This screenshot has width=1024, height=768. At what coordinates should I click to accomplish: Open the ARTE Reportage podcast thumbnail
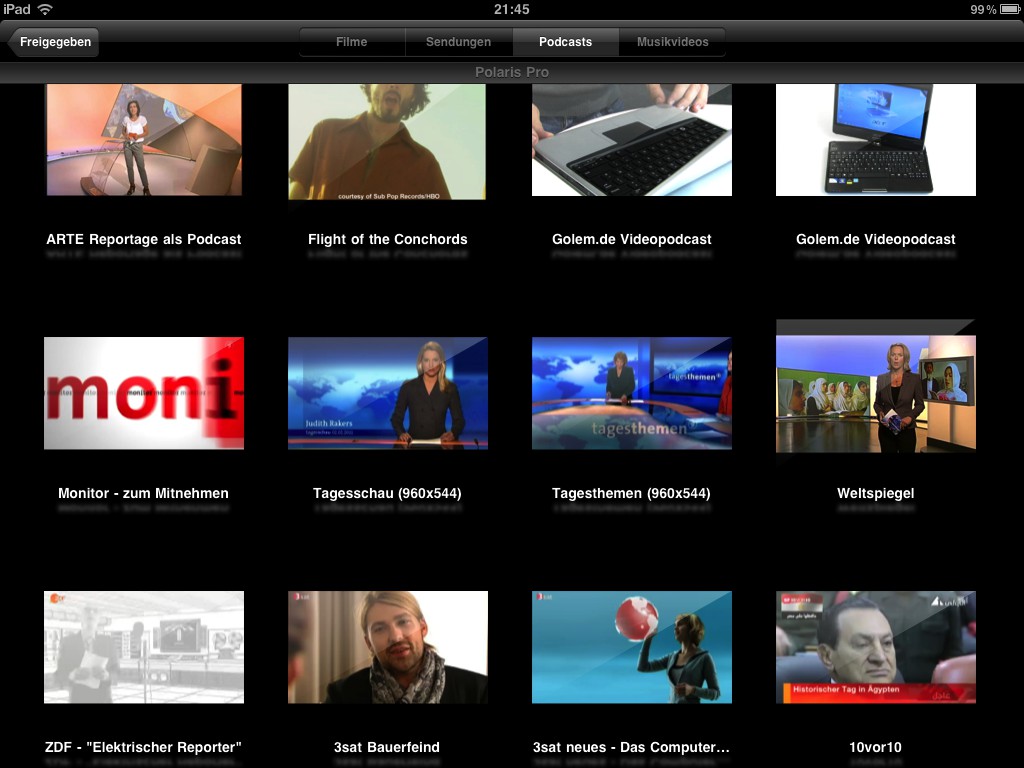click(144, 140)
